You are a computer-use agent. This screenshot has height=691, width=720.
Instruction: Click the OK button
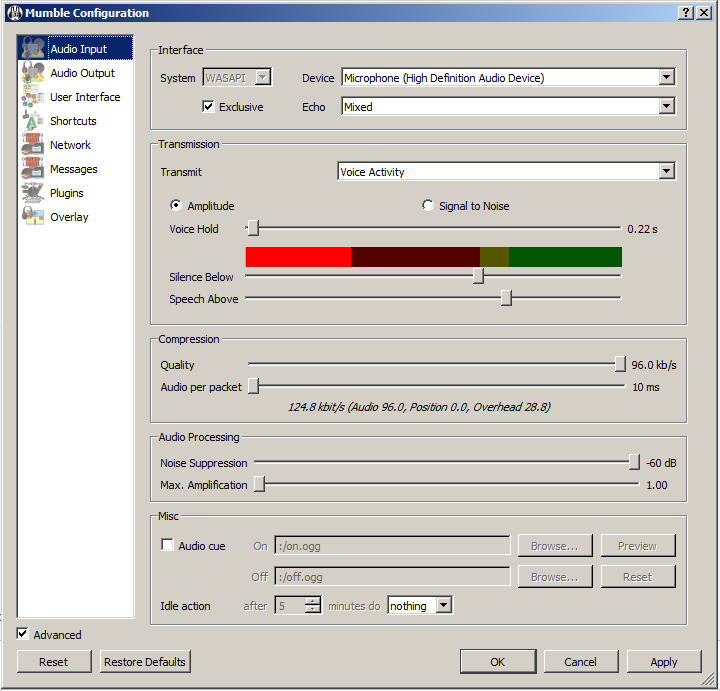pyautogui.click(x=498, y=662)
